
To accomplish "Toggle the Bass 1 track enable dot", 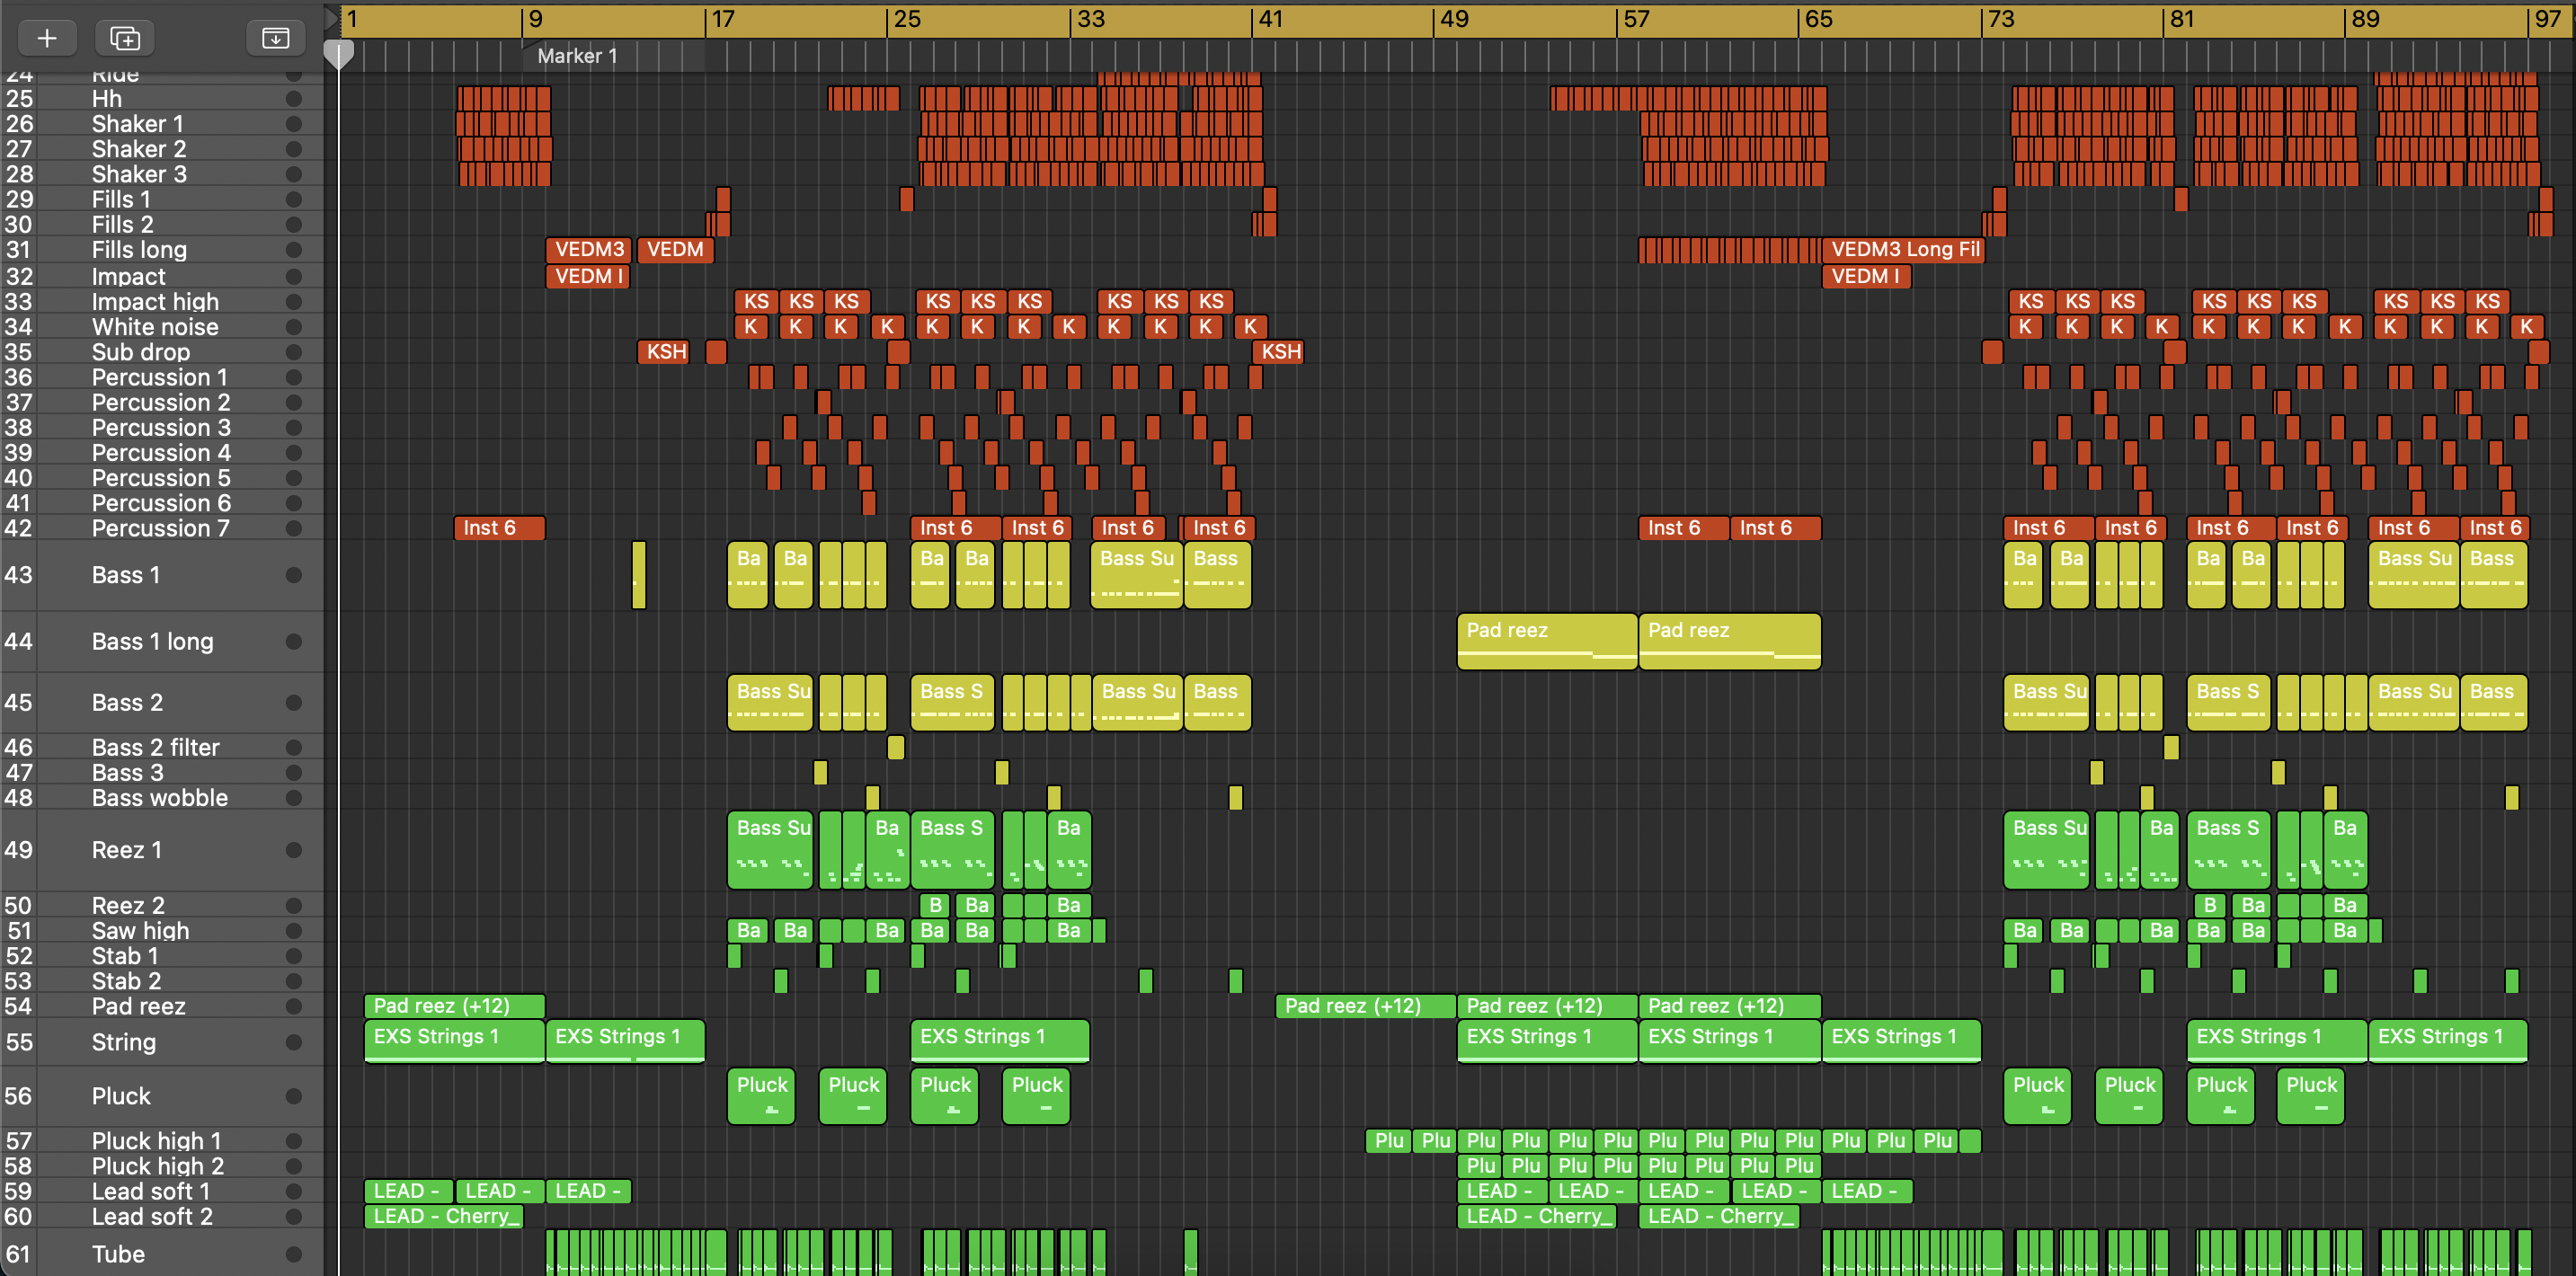I will (x=293, y=575).
